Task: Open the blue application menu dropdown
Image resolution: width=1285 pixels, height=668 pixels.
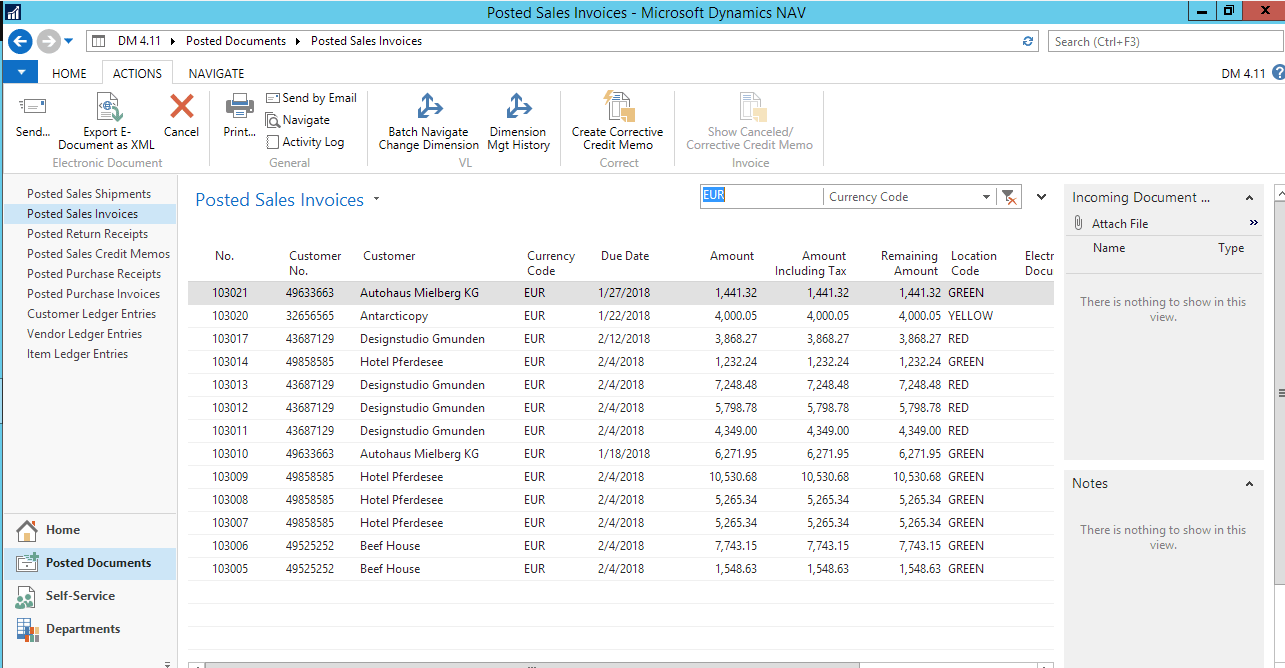Action: [x=21, y=72]
